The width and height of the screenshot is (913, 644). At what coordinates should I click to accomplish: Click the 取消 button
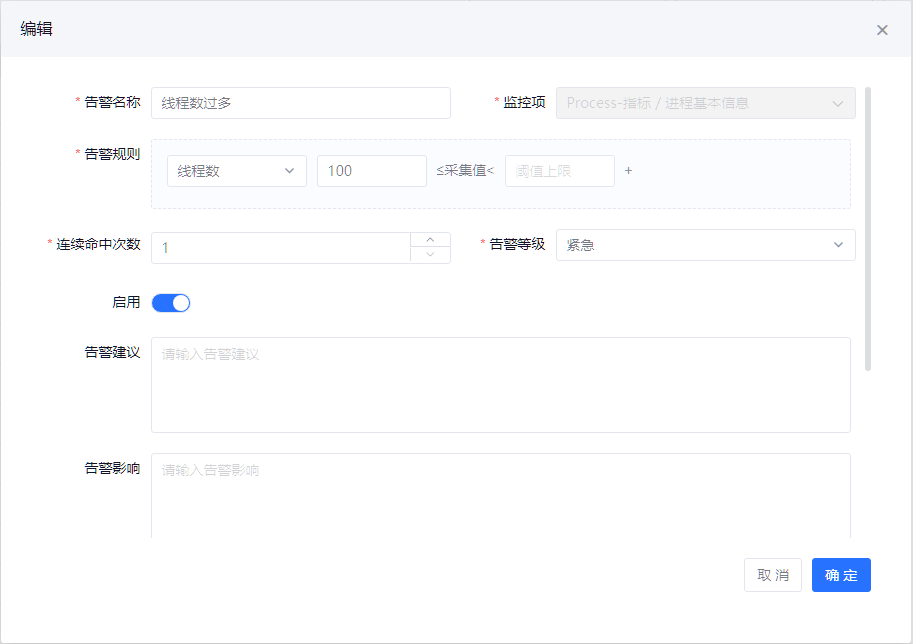(x=773, y=575)
